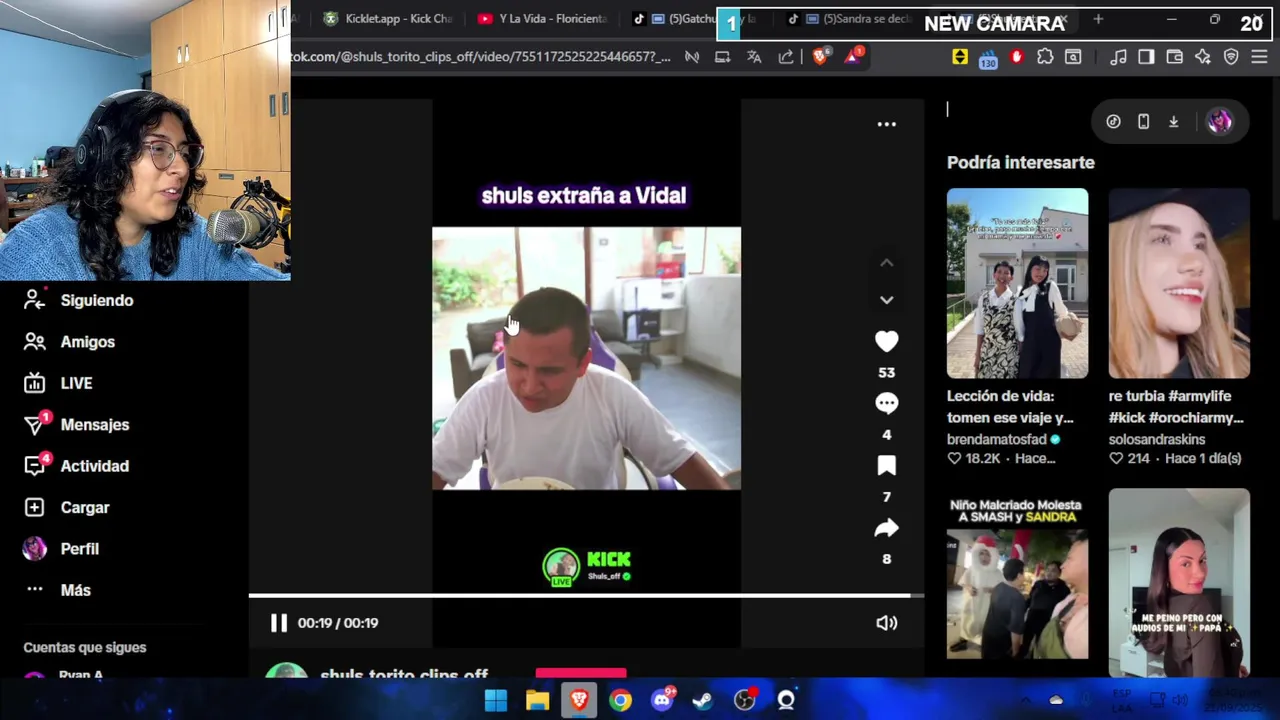This screenshot has height=720, width=1280.
Task: Click the download arrow icon near the avatar
Action: click(1174, 122)
